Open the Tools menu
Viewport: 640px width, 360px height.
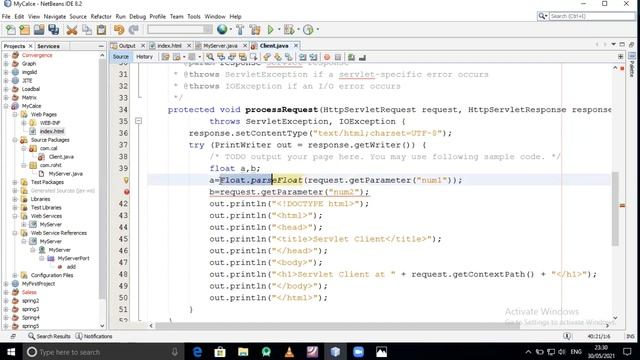(194, 16)
